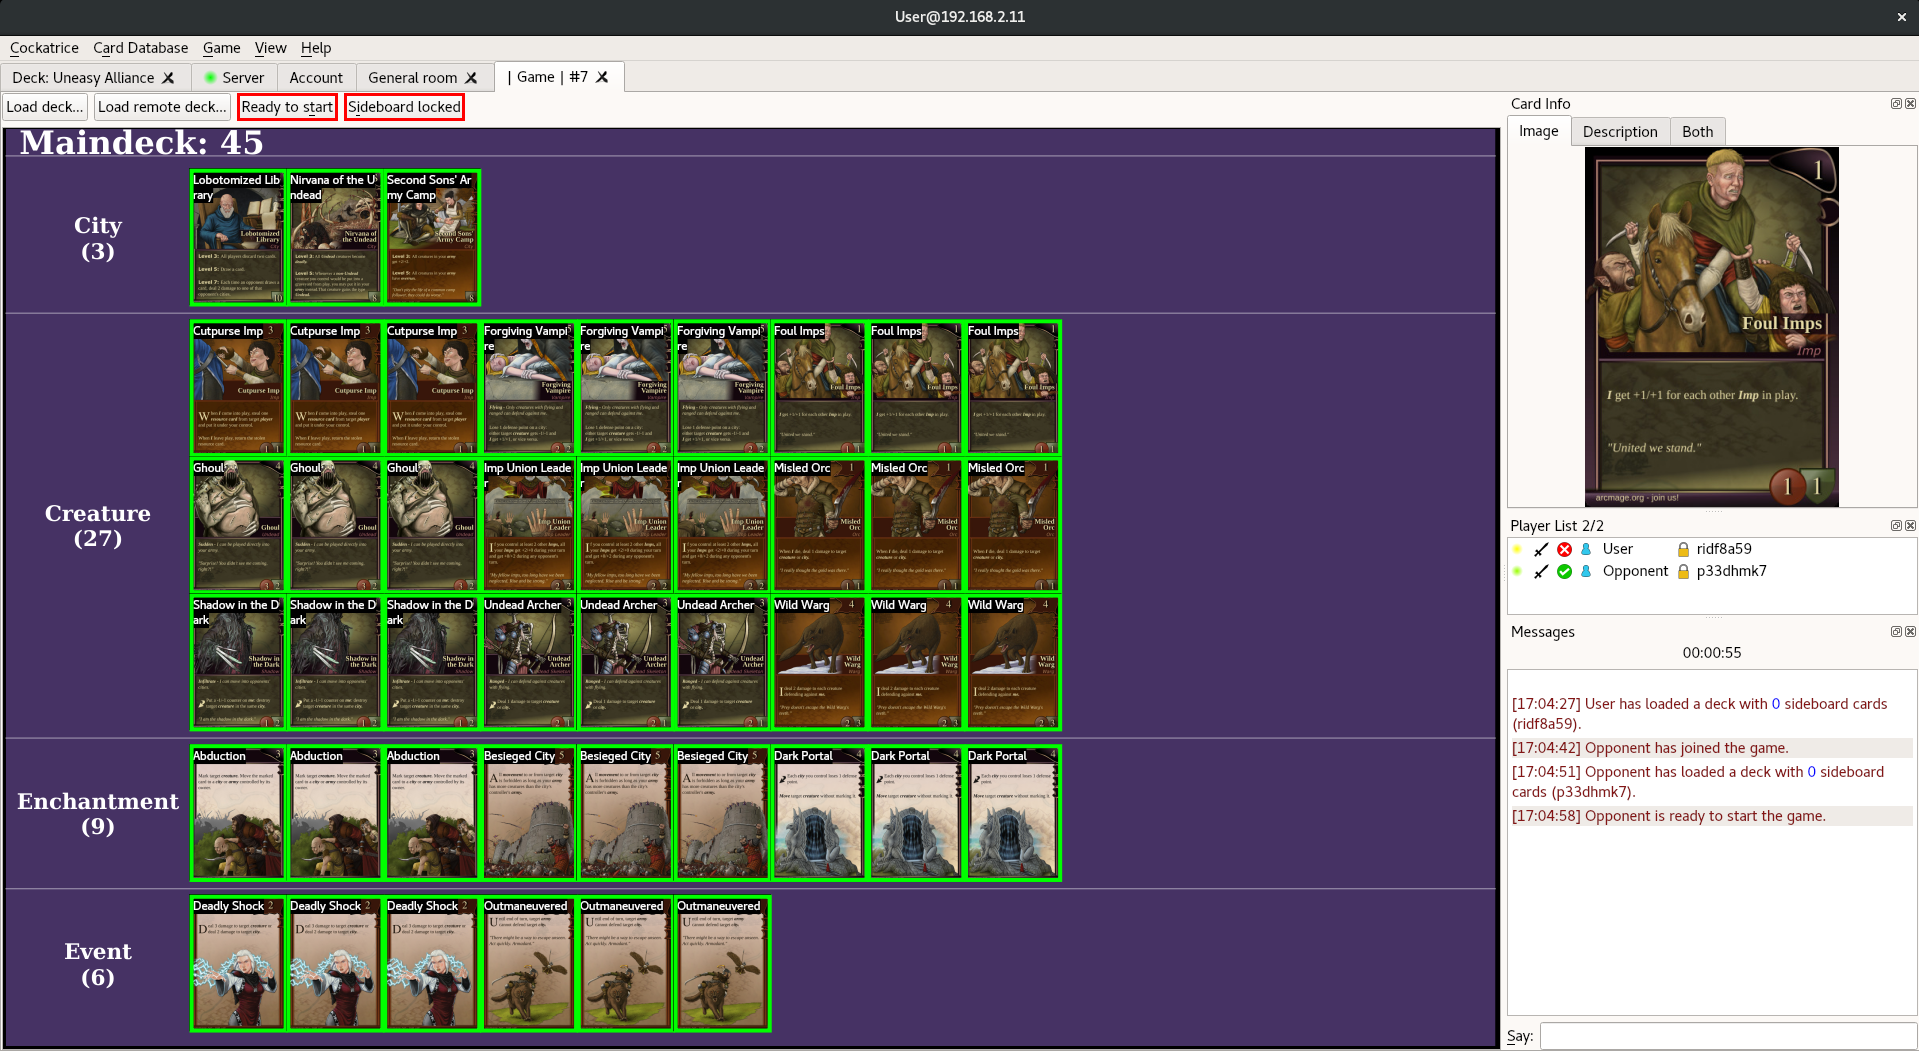The height and width of the screenshot is (1051, 1919).
Task: Close the Card Info panel
Action: (x=1910, y=104)
